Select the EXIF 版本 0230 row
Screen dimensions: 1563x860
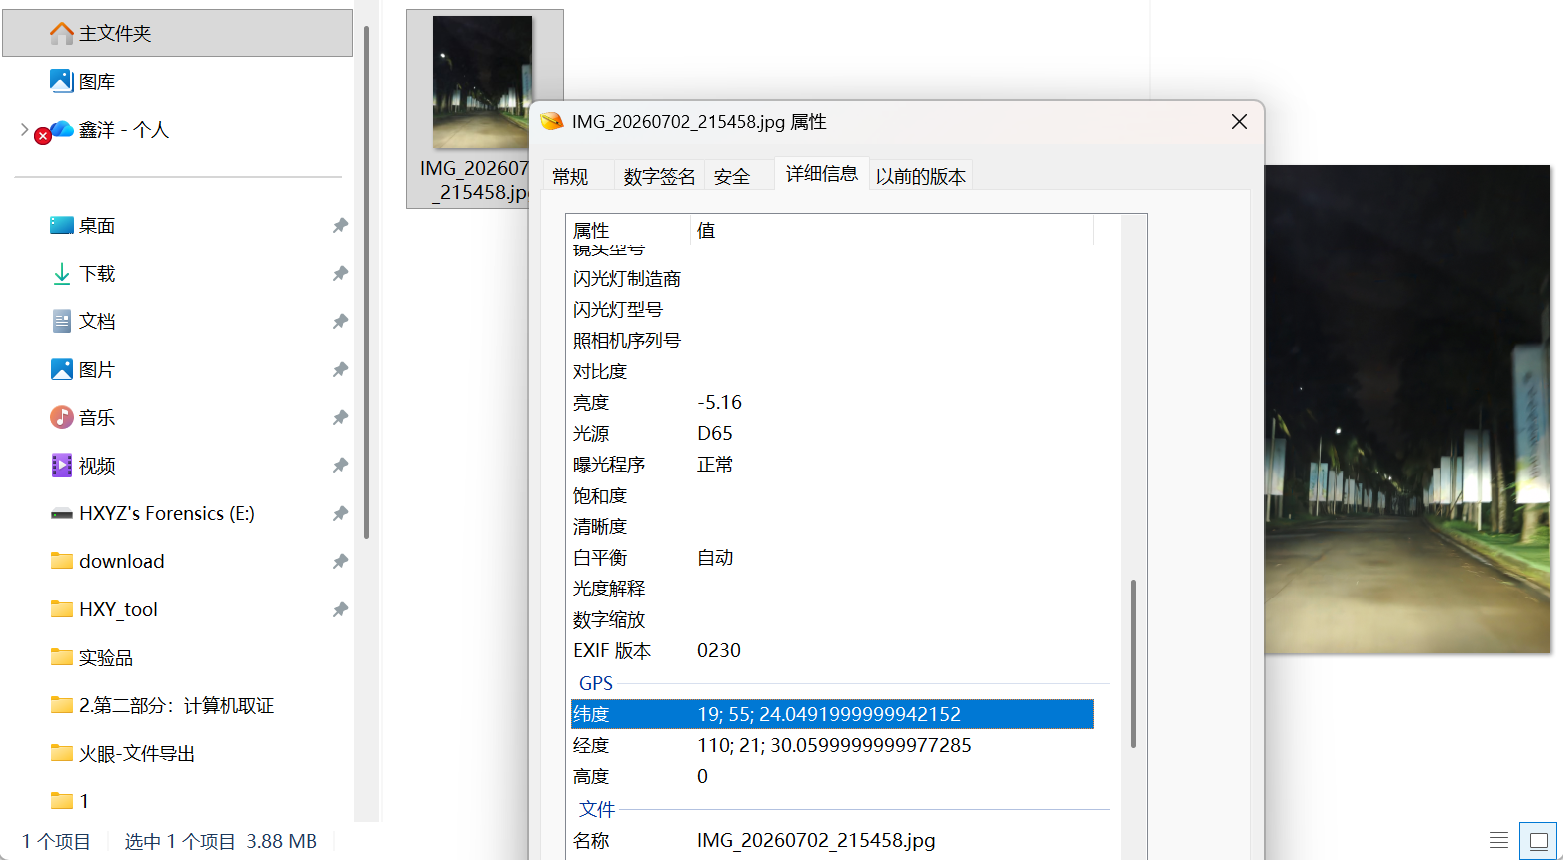coord(832,650)
